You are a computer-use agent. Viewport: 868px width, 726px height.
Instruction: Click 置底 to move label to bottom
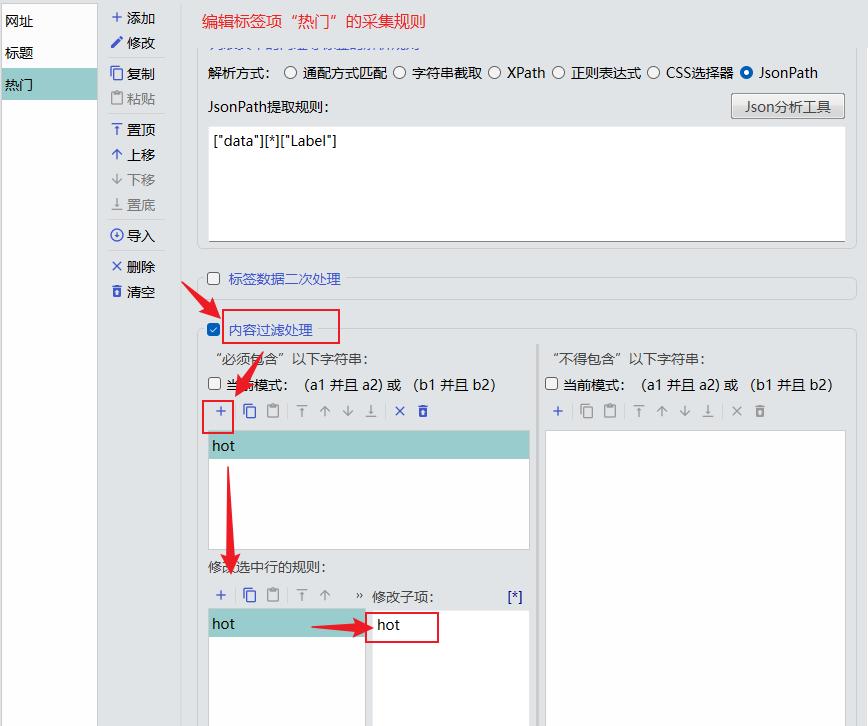[133, 205]
